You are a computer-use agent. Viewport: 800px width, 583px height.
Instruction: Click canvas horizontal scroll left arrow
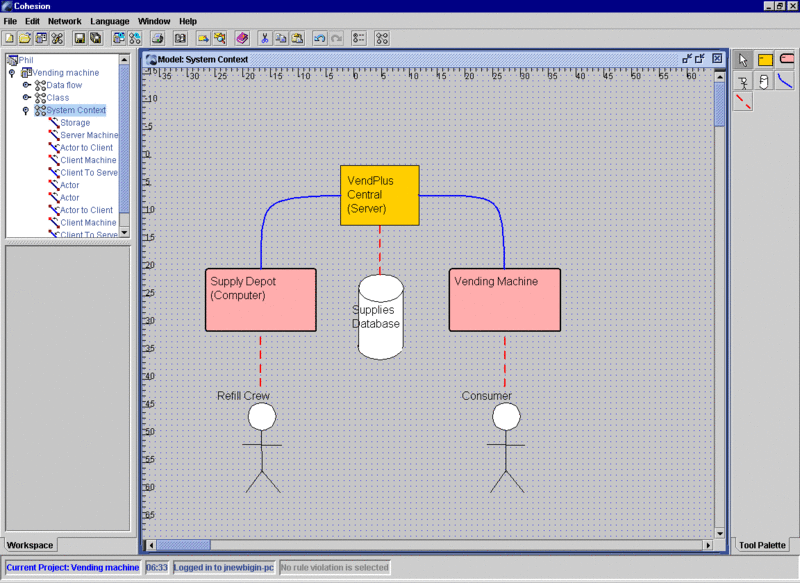(x=151, y=545)
